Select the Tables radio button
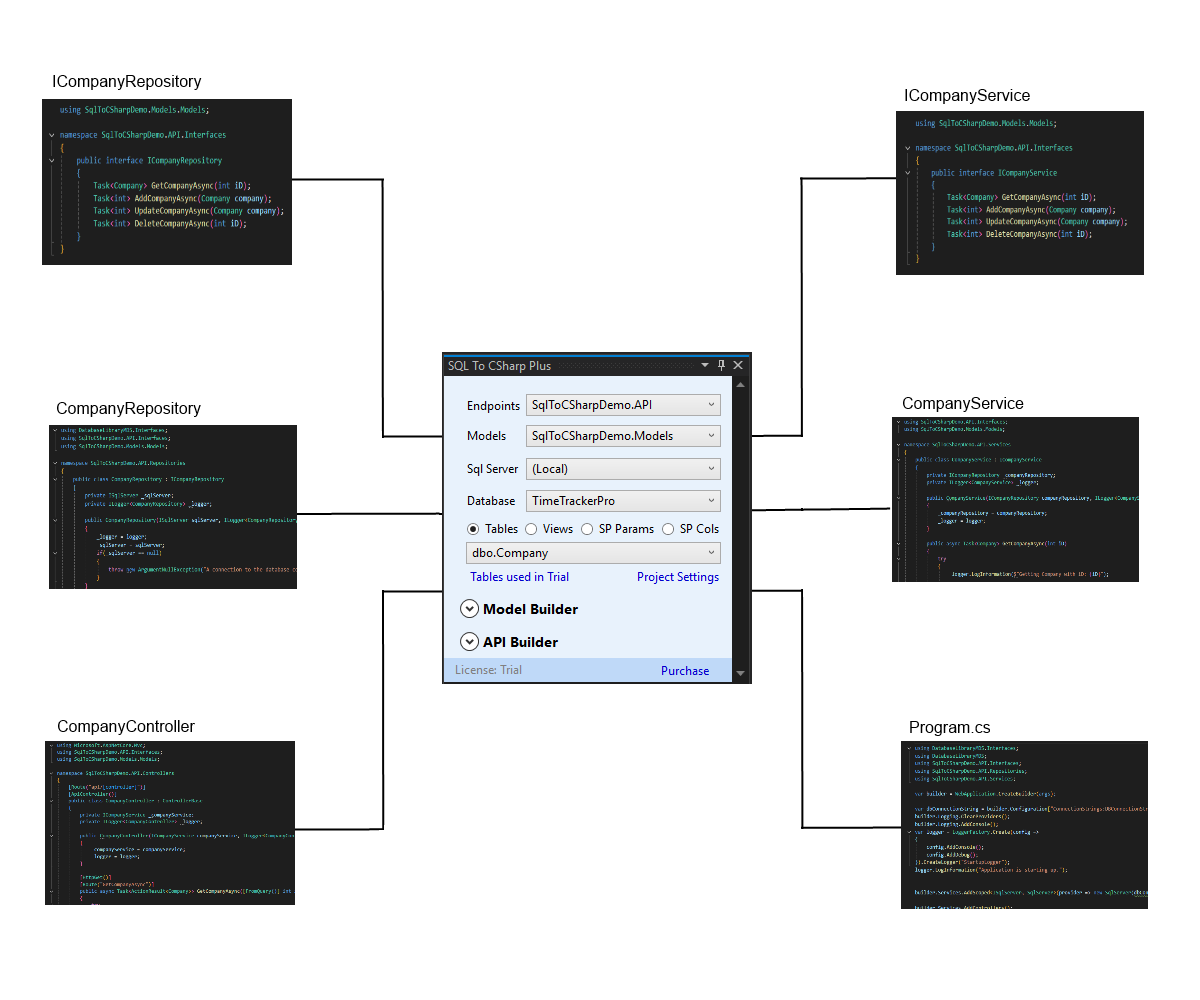Viewport: 1200px width, 1000px height. point(473,529)
